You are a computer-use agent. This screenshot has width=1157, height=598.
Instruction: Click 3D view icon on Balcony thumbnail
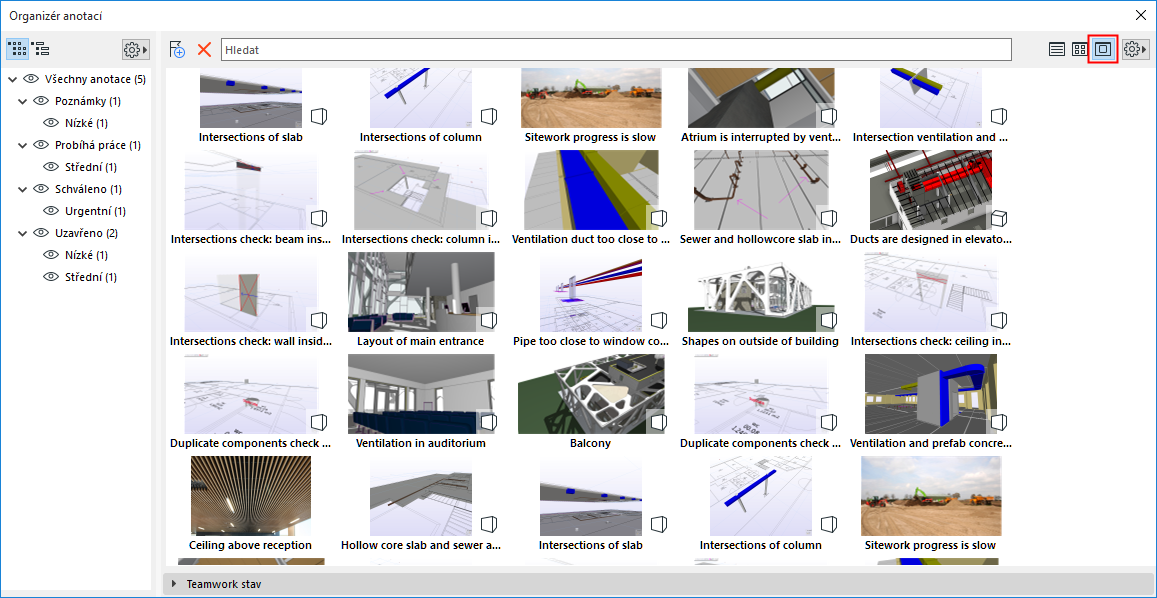point(659,422)
